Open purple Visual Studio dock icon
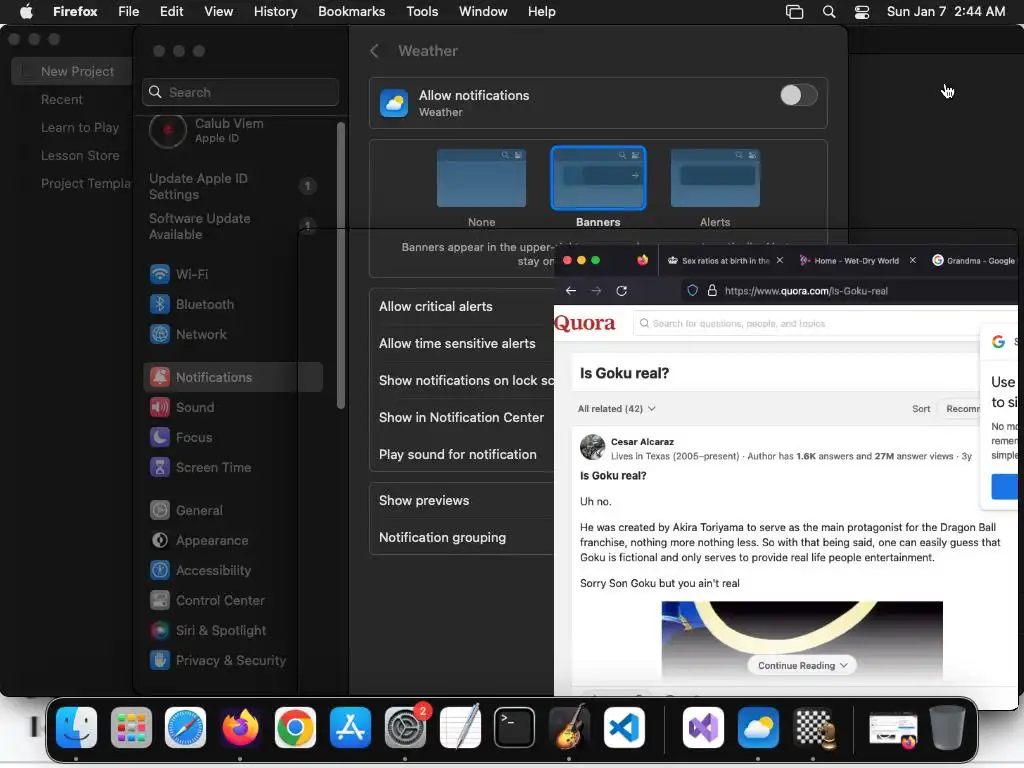Viewport: 1024px width, 768px height. tap(703, 728)
